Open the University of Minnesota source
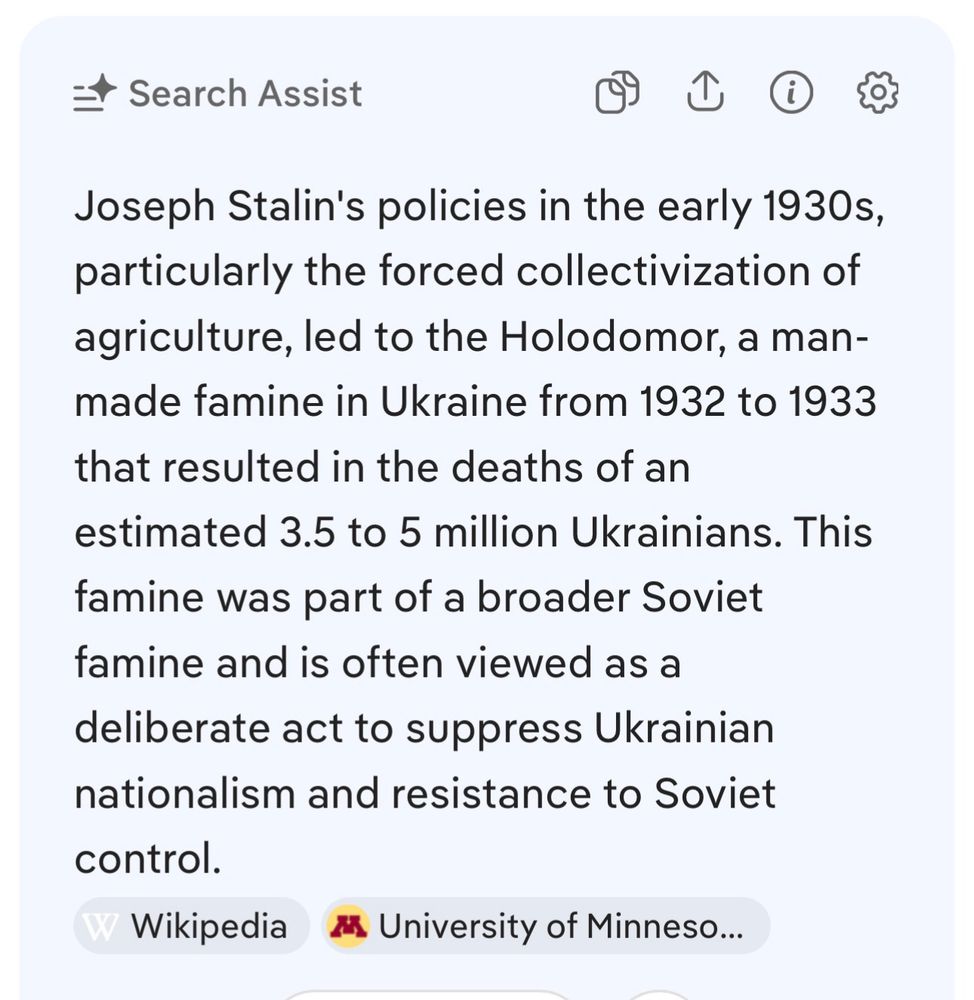The width and height of the screenshot is (974, 1000). (546, 926)
